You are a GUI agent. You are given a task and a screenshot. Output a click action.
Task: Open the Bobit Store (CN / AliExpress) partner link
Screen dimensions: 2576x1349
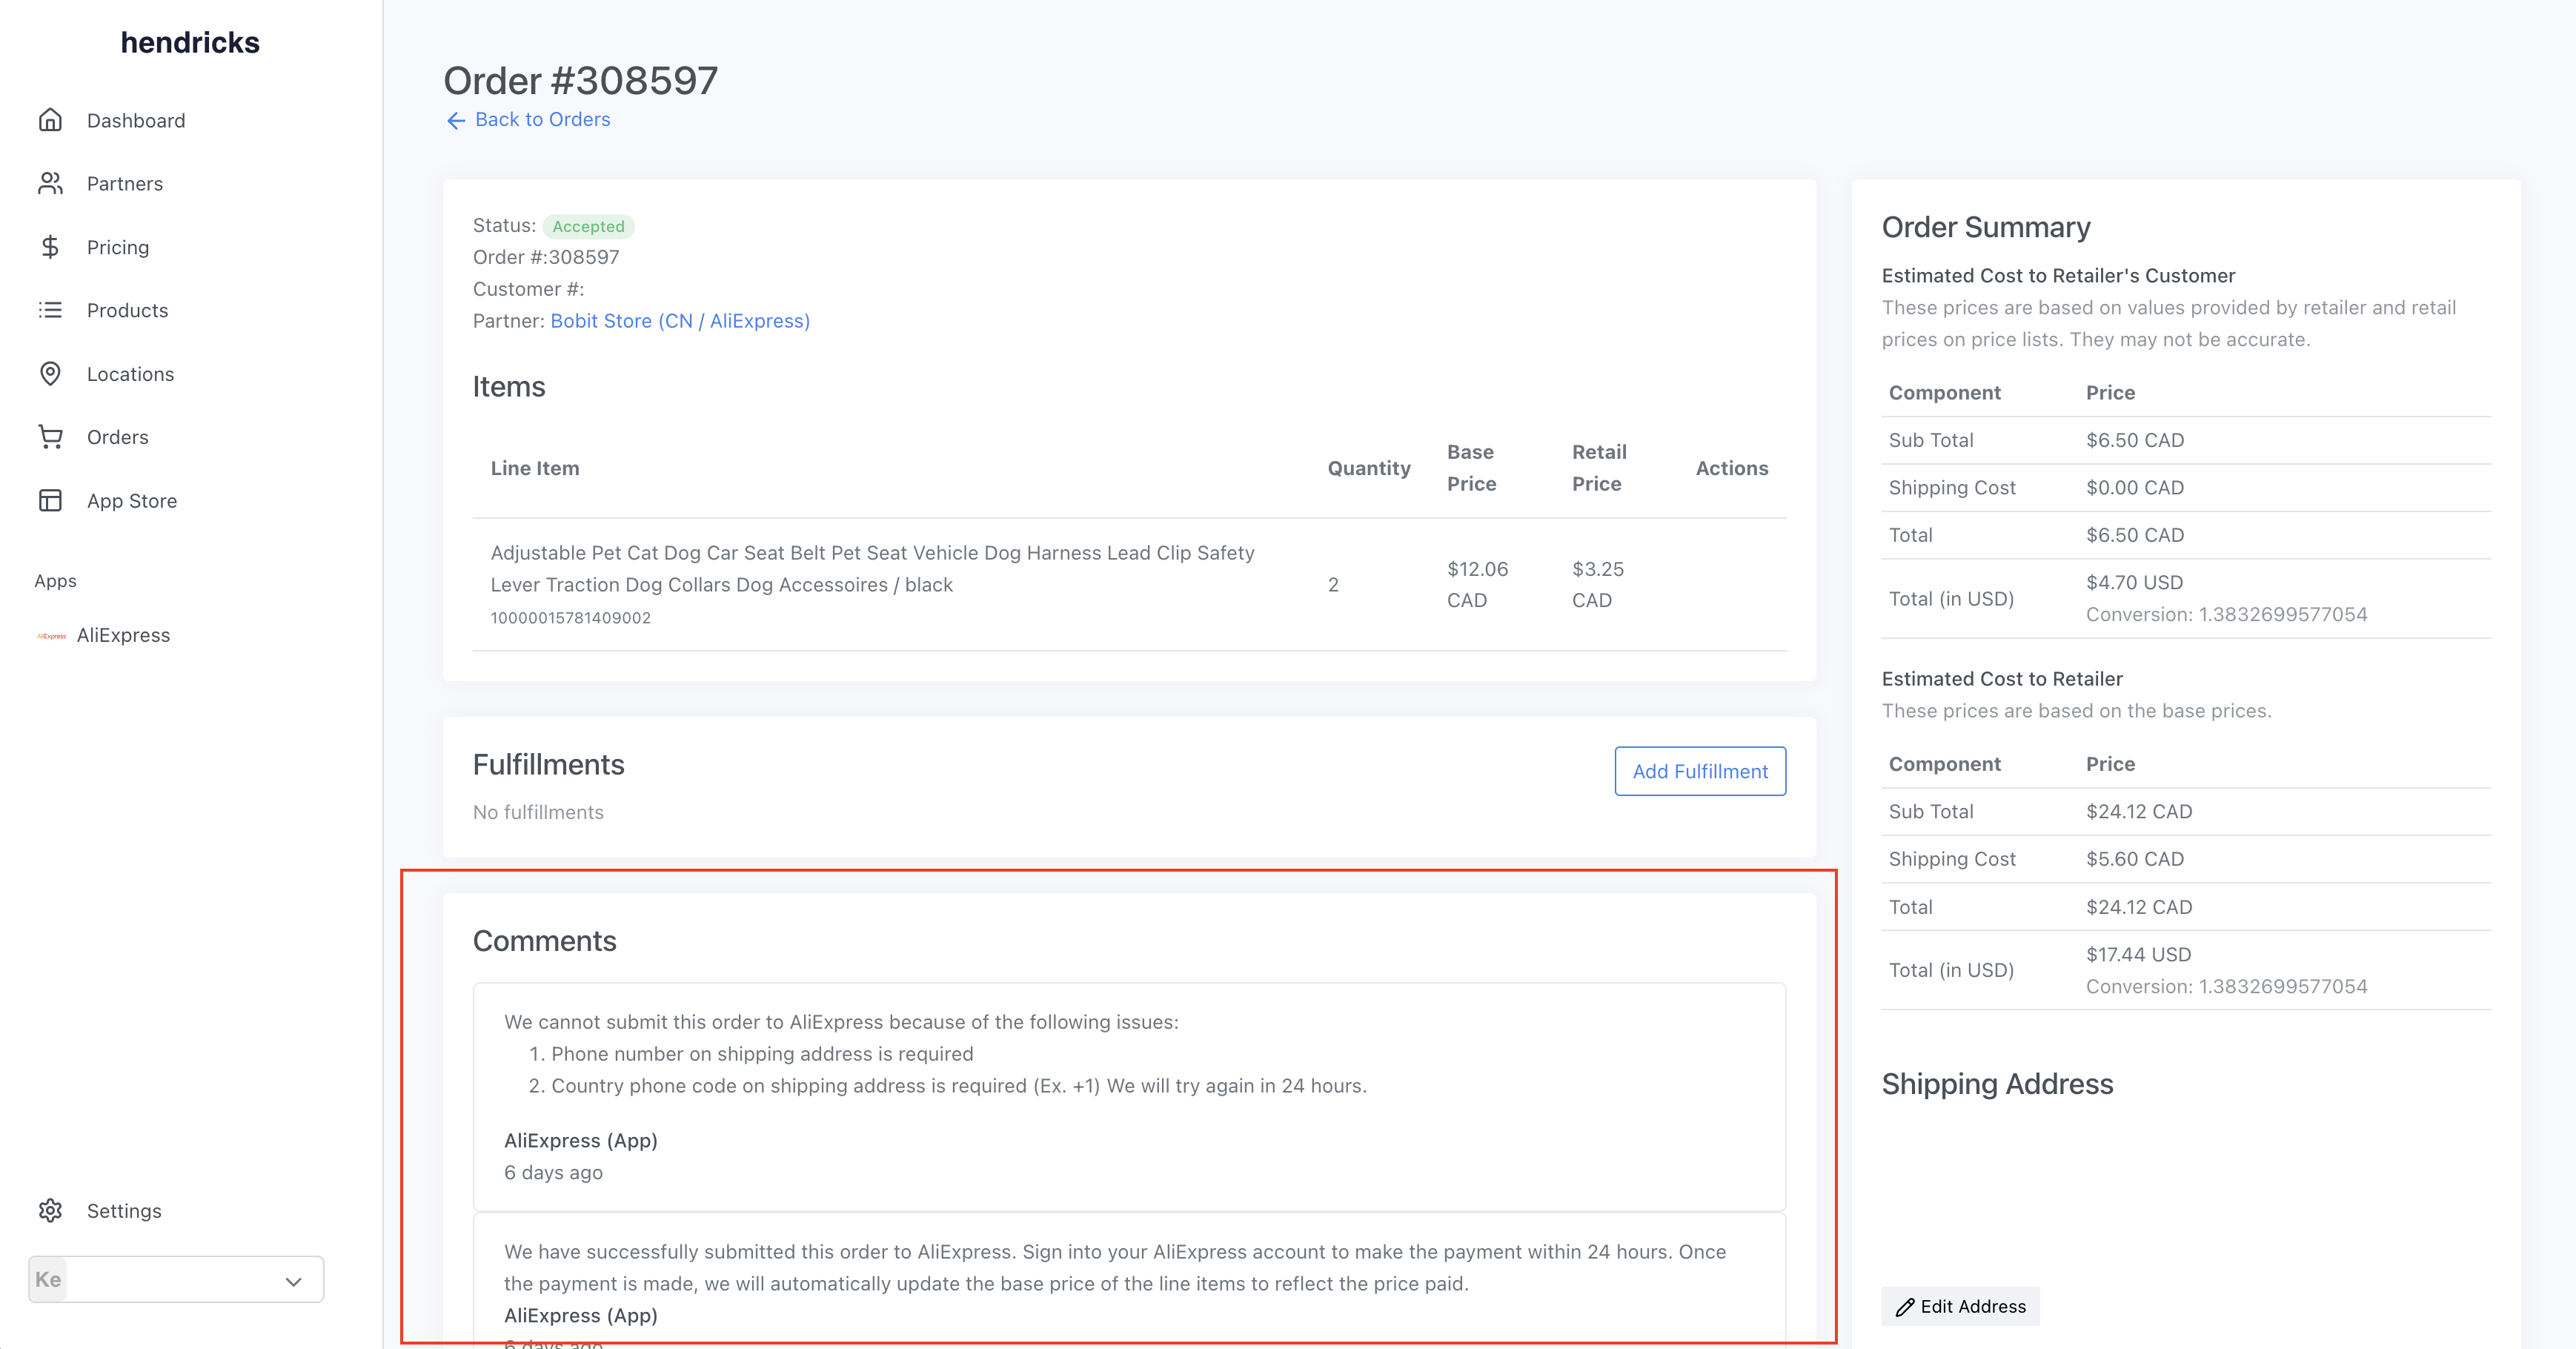point(680,321)
